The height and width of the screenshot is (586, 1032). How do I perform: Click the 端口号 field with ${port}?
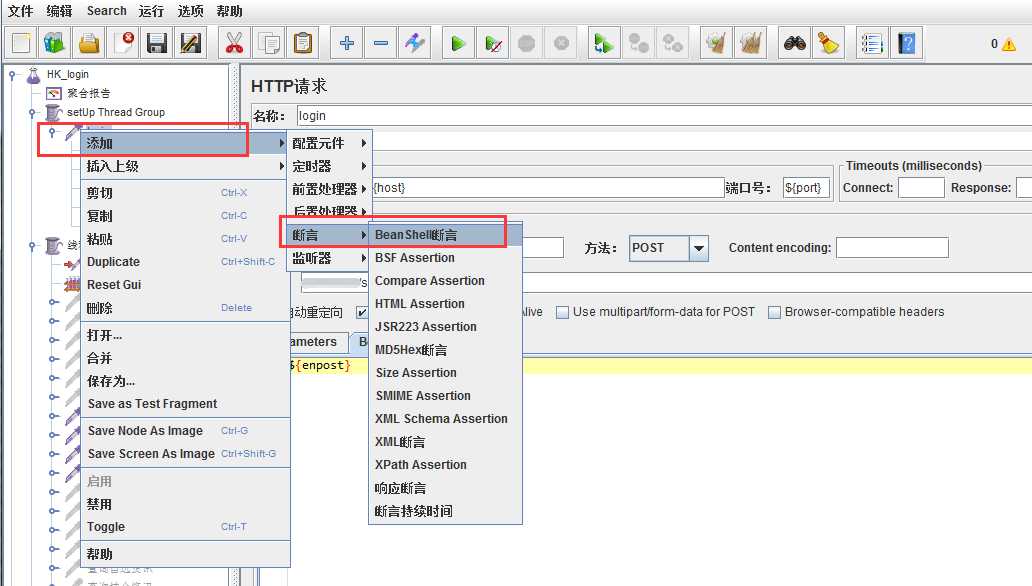point(806,188)
